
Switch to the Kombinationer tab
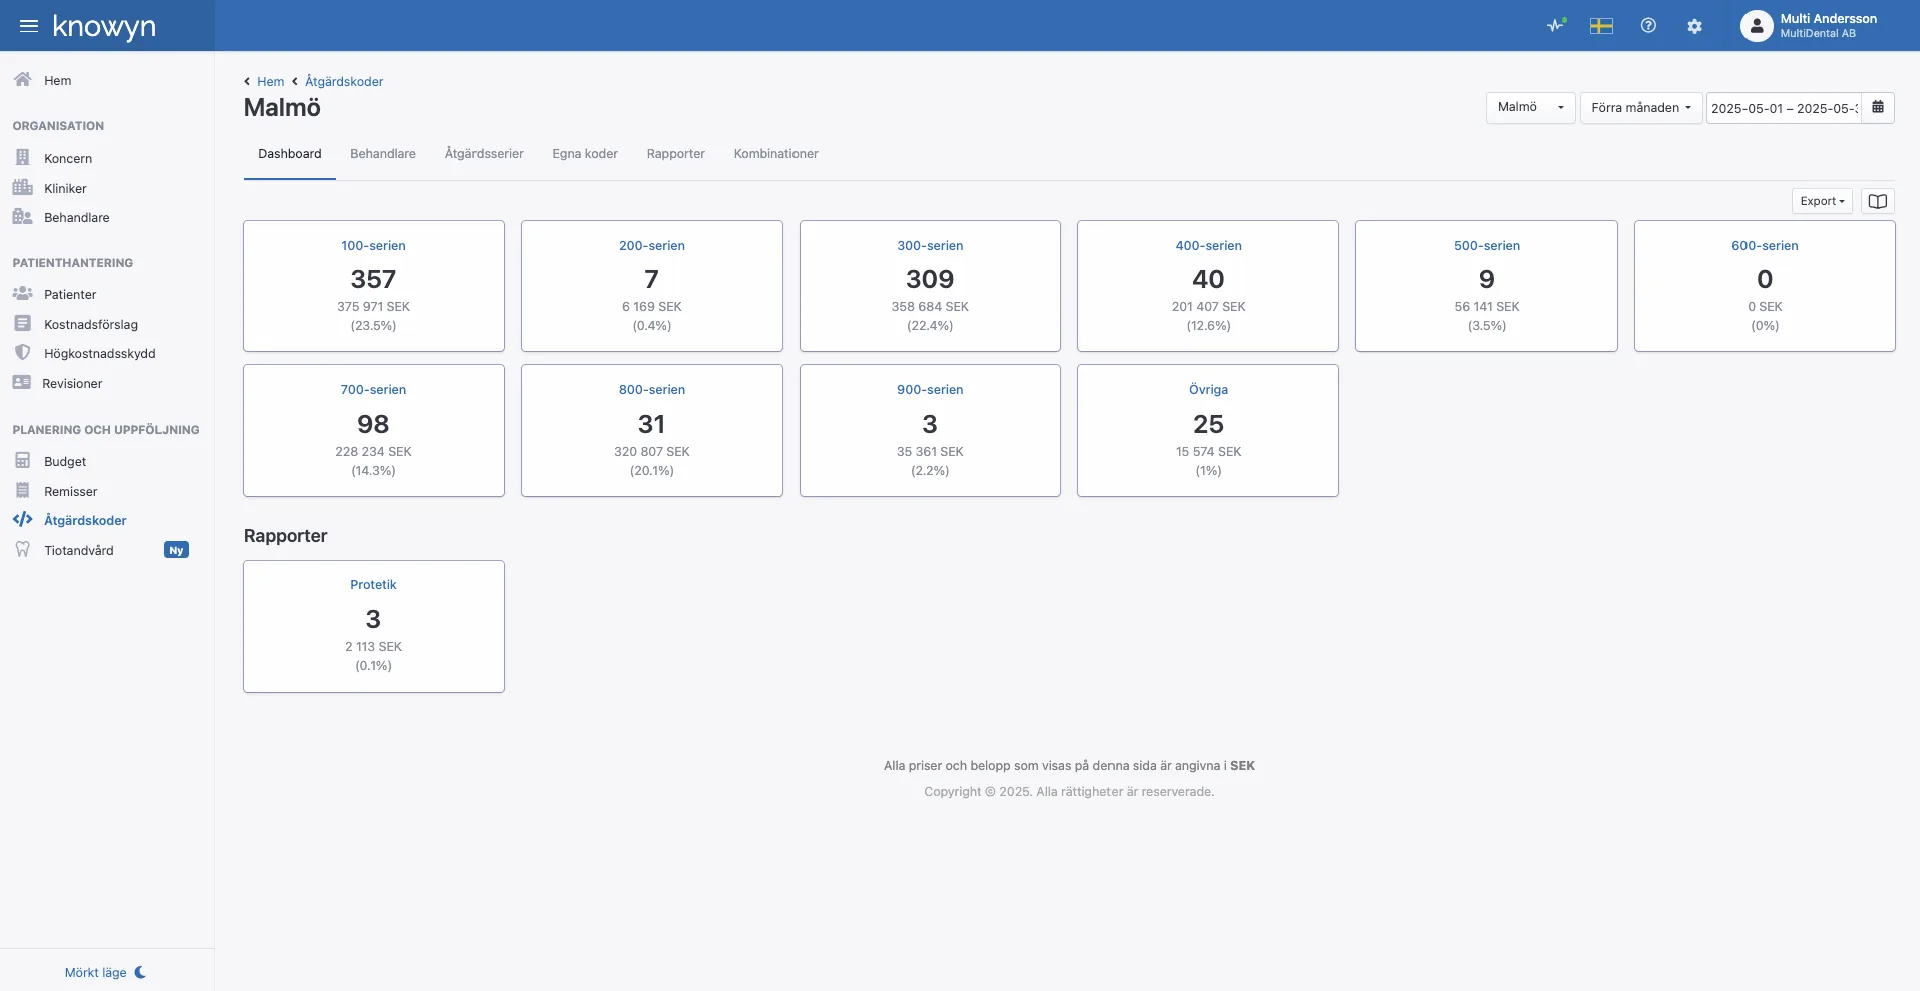[775, 154]
